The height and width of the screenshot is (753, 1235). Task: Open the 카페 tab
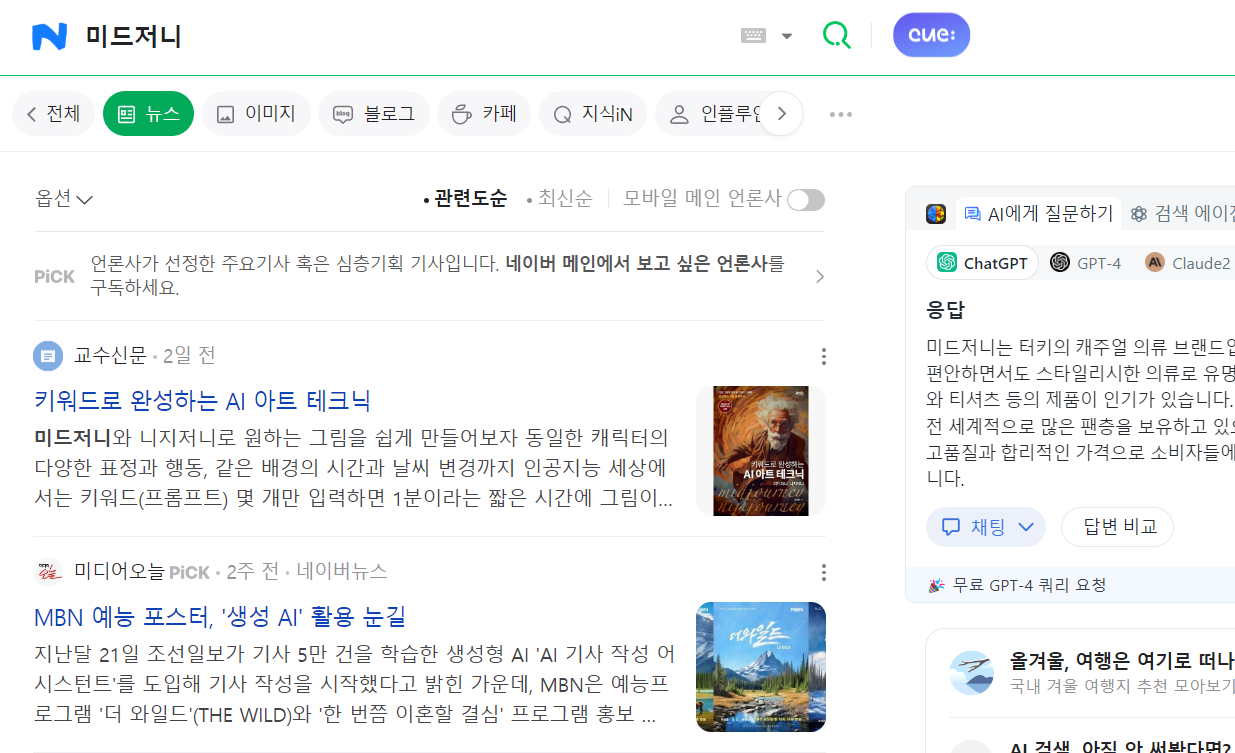(484, 114)
